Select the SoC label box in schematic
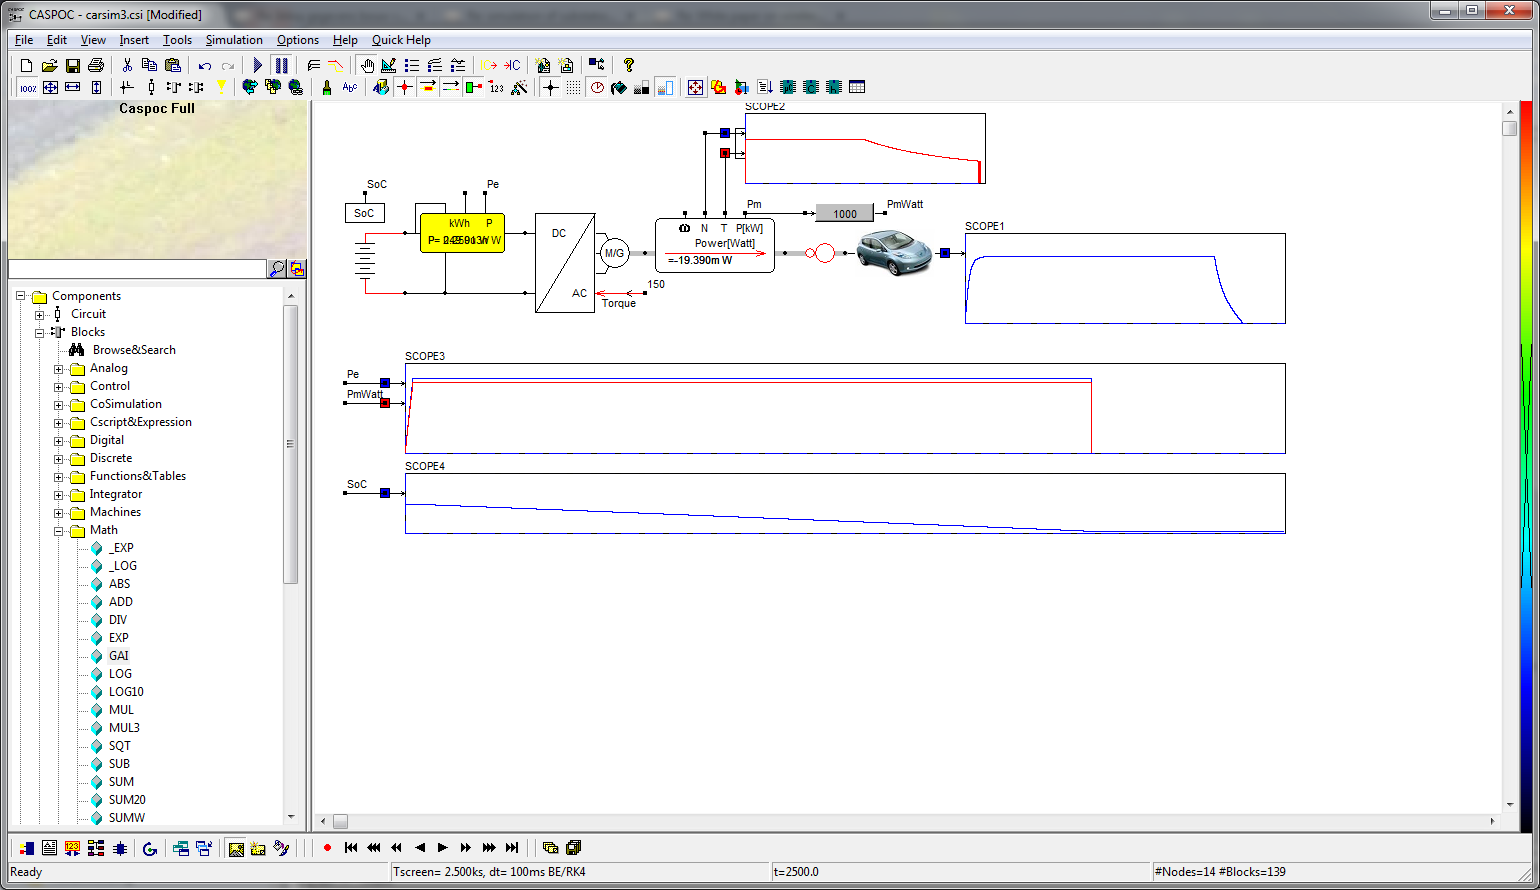 [x=364, y=213]
